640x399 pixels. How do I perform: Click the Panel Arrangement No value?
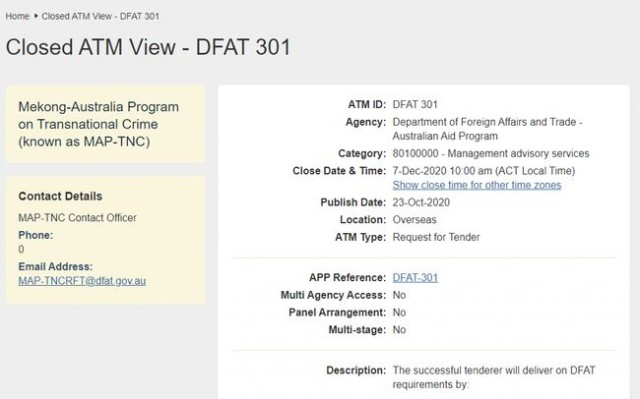[399, 313]
